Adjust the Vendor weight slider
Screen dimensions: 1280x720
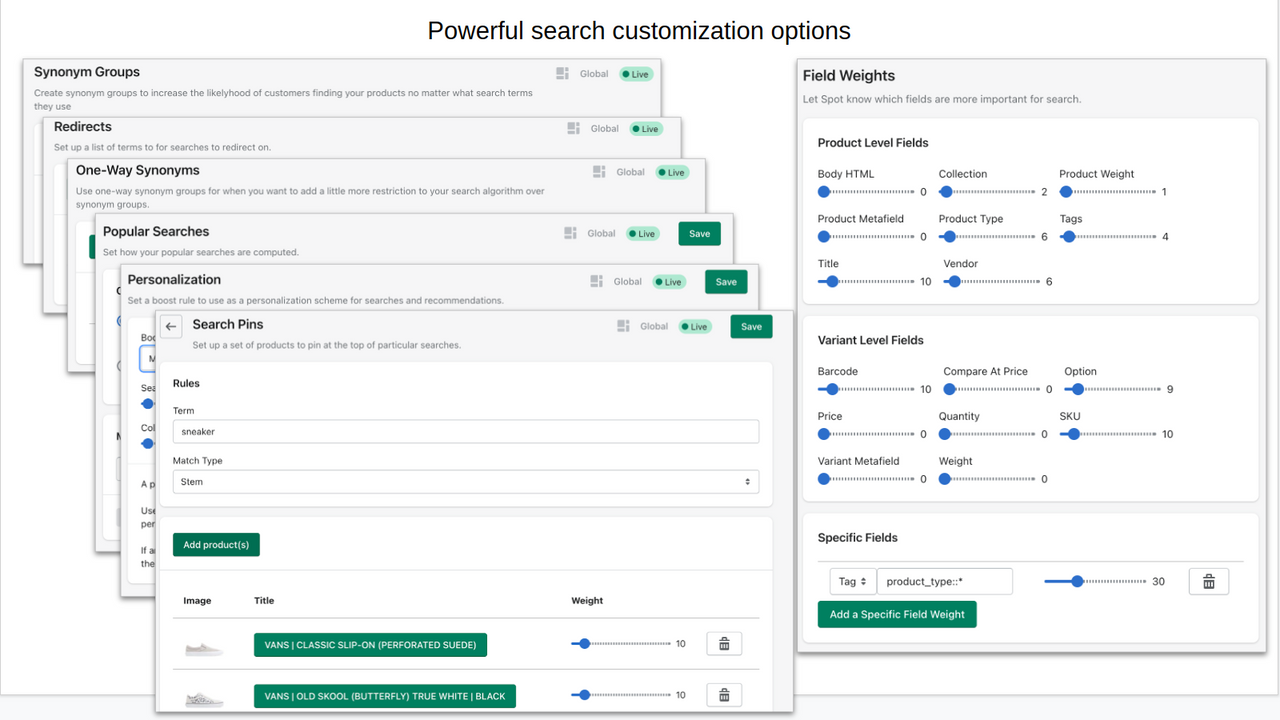tap(992, 282)
